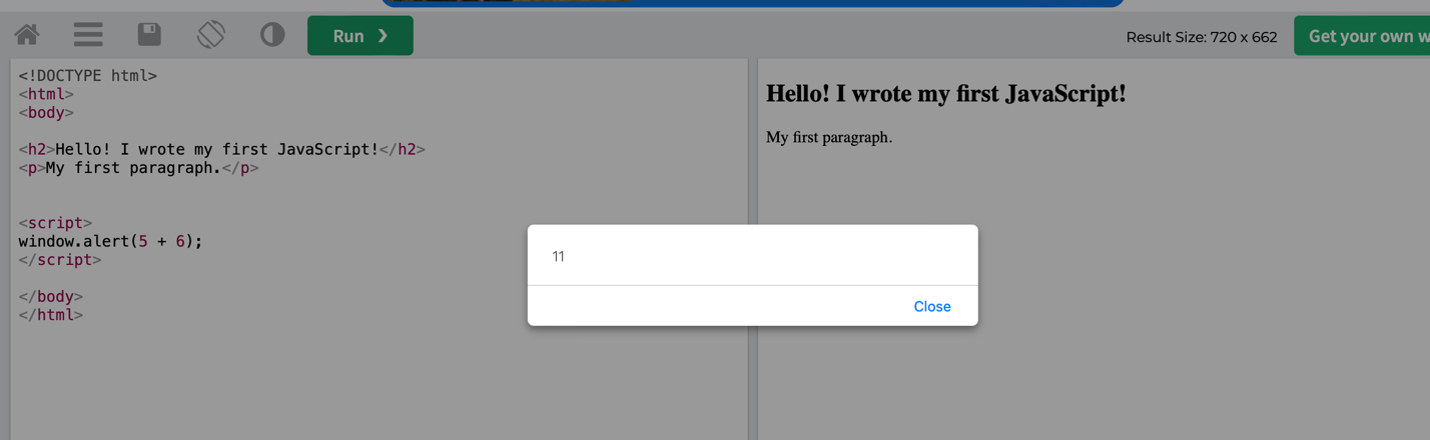Place cursor on the <!DOCTYPE html> line
The image size is (1430, 440).
tap(88, 75)
